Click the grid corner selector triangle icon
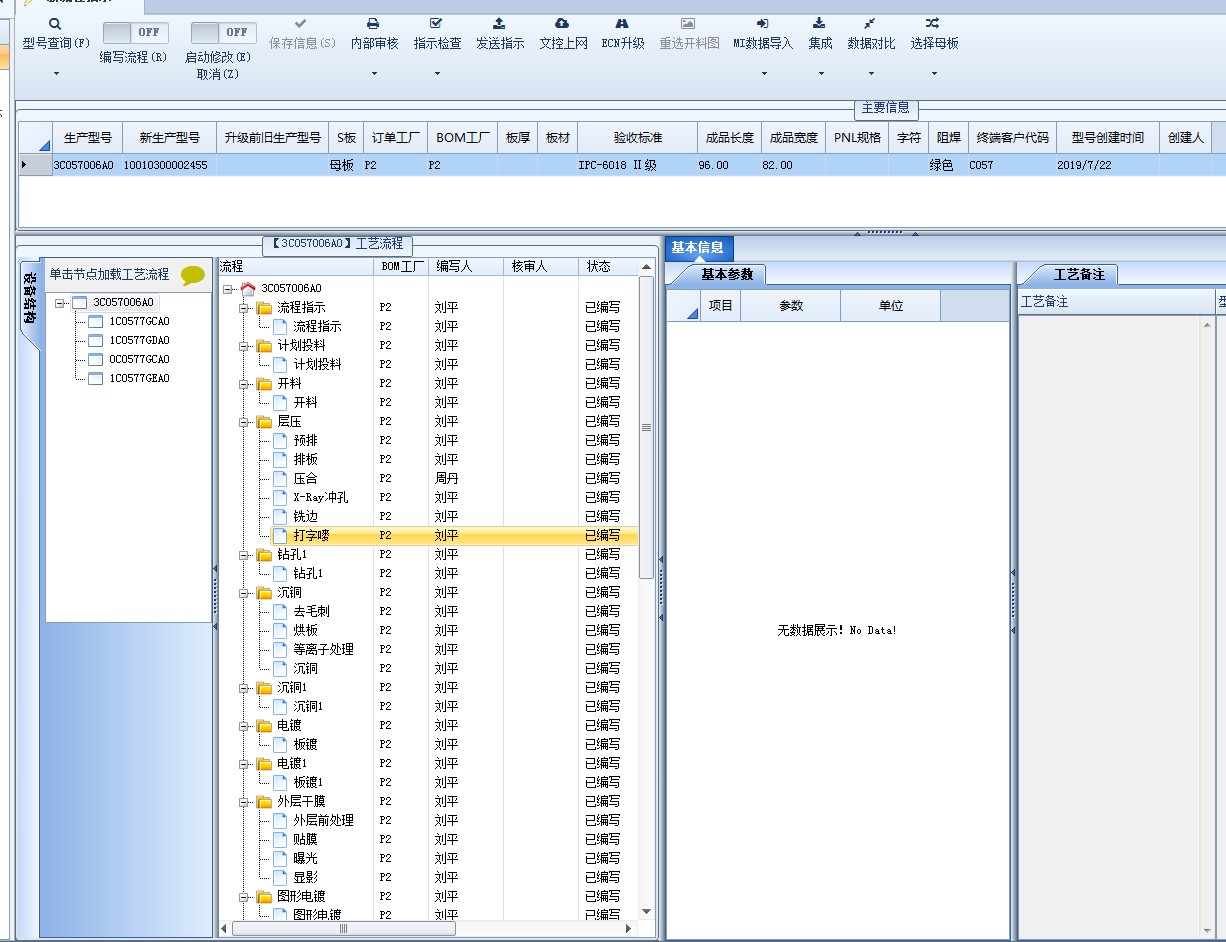The width and height of the screenshot is (1226, 942). [x=44, y=145]
